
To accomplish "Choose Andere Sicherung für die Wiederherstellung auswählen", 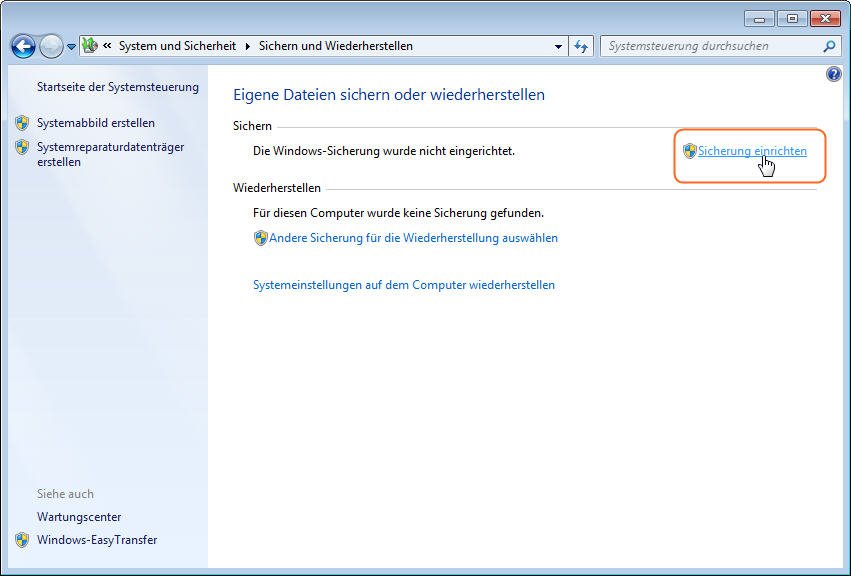I will (x=414, y=238).
